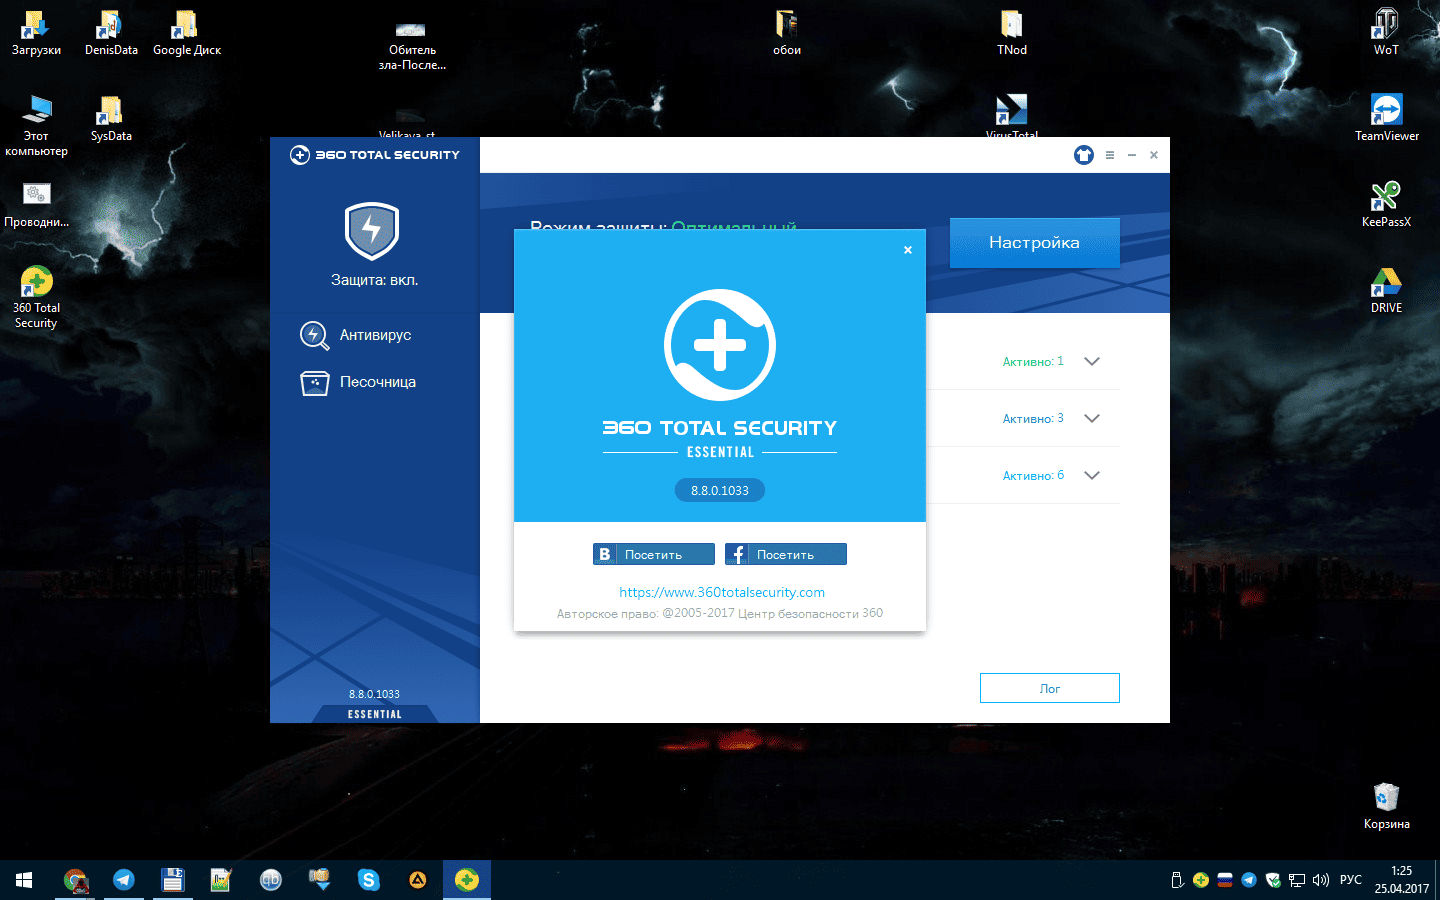Open qBittorrent from the taskbar
1440x900 pixels.
coord(271,880)
